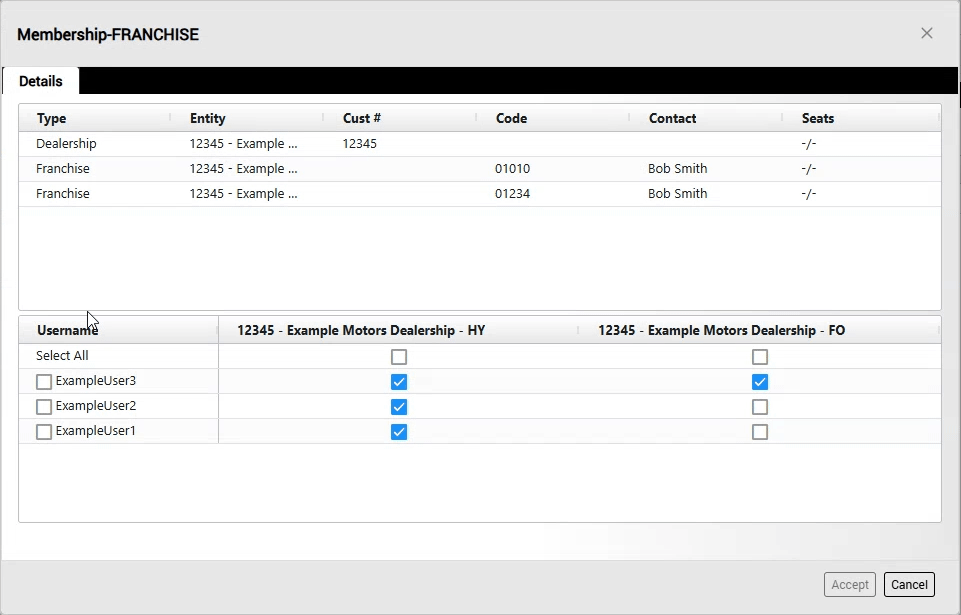Viewport: 961px width, 615px height.
Task: Check ExampleUser1 under the FO column
Action: pyautogui.click(x=760, y=432)
